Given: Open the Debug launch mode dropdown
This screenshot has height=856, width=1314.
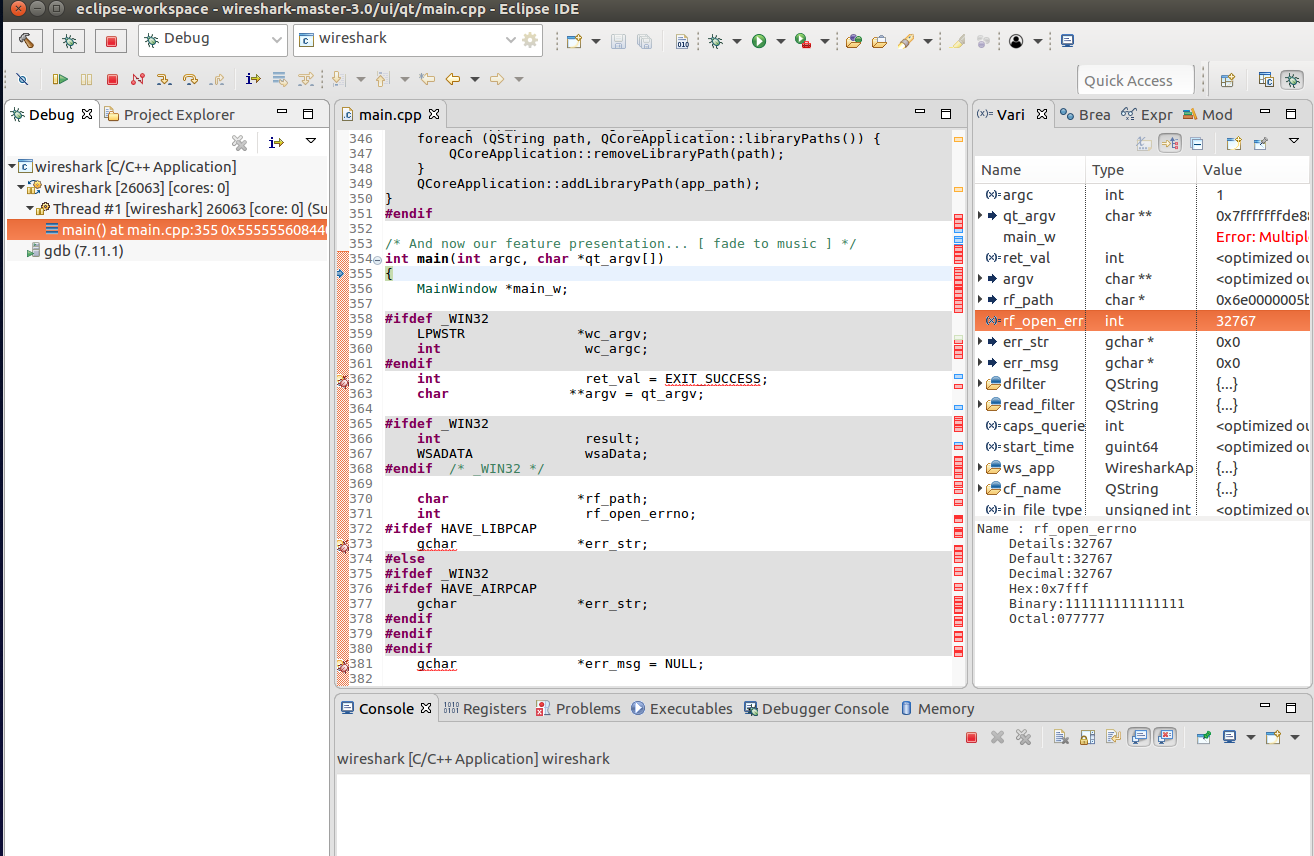Looking at the screenshot, I should click(277, 41).
